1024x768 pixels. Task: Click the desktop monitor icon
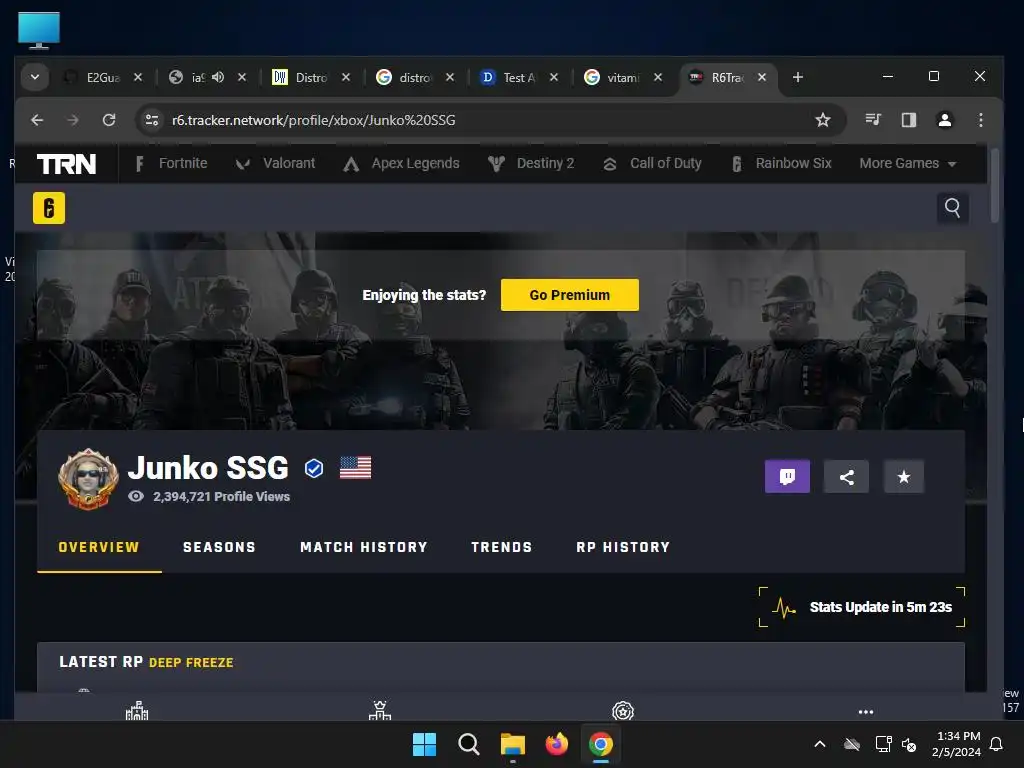(39, 30)
